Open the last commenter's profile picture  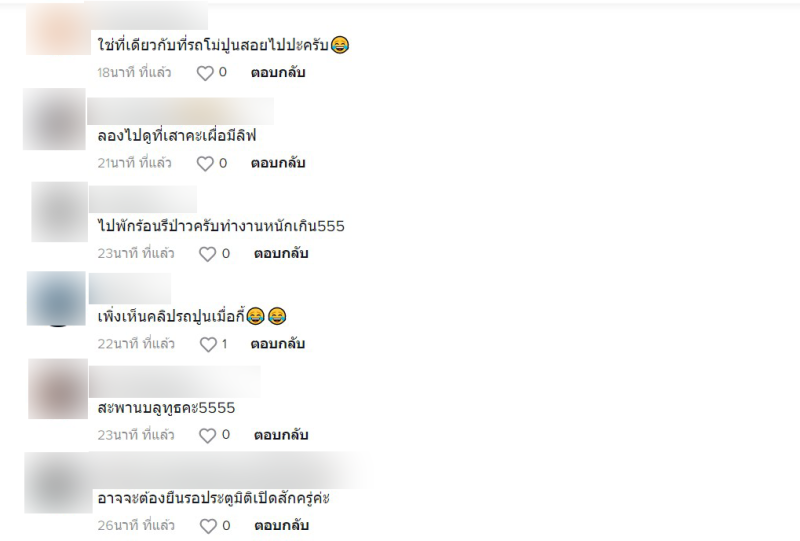tap(57, 482)
